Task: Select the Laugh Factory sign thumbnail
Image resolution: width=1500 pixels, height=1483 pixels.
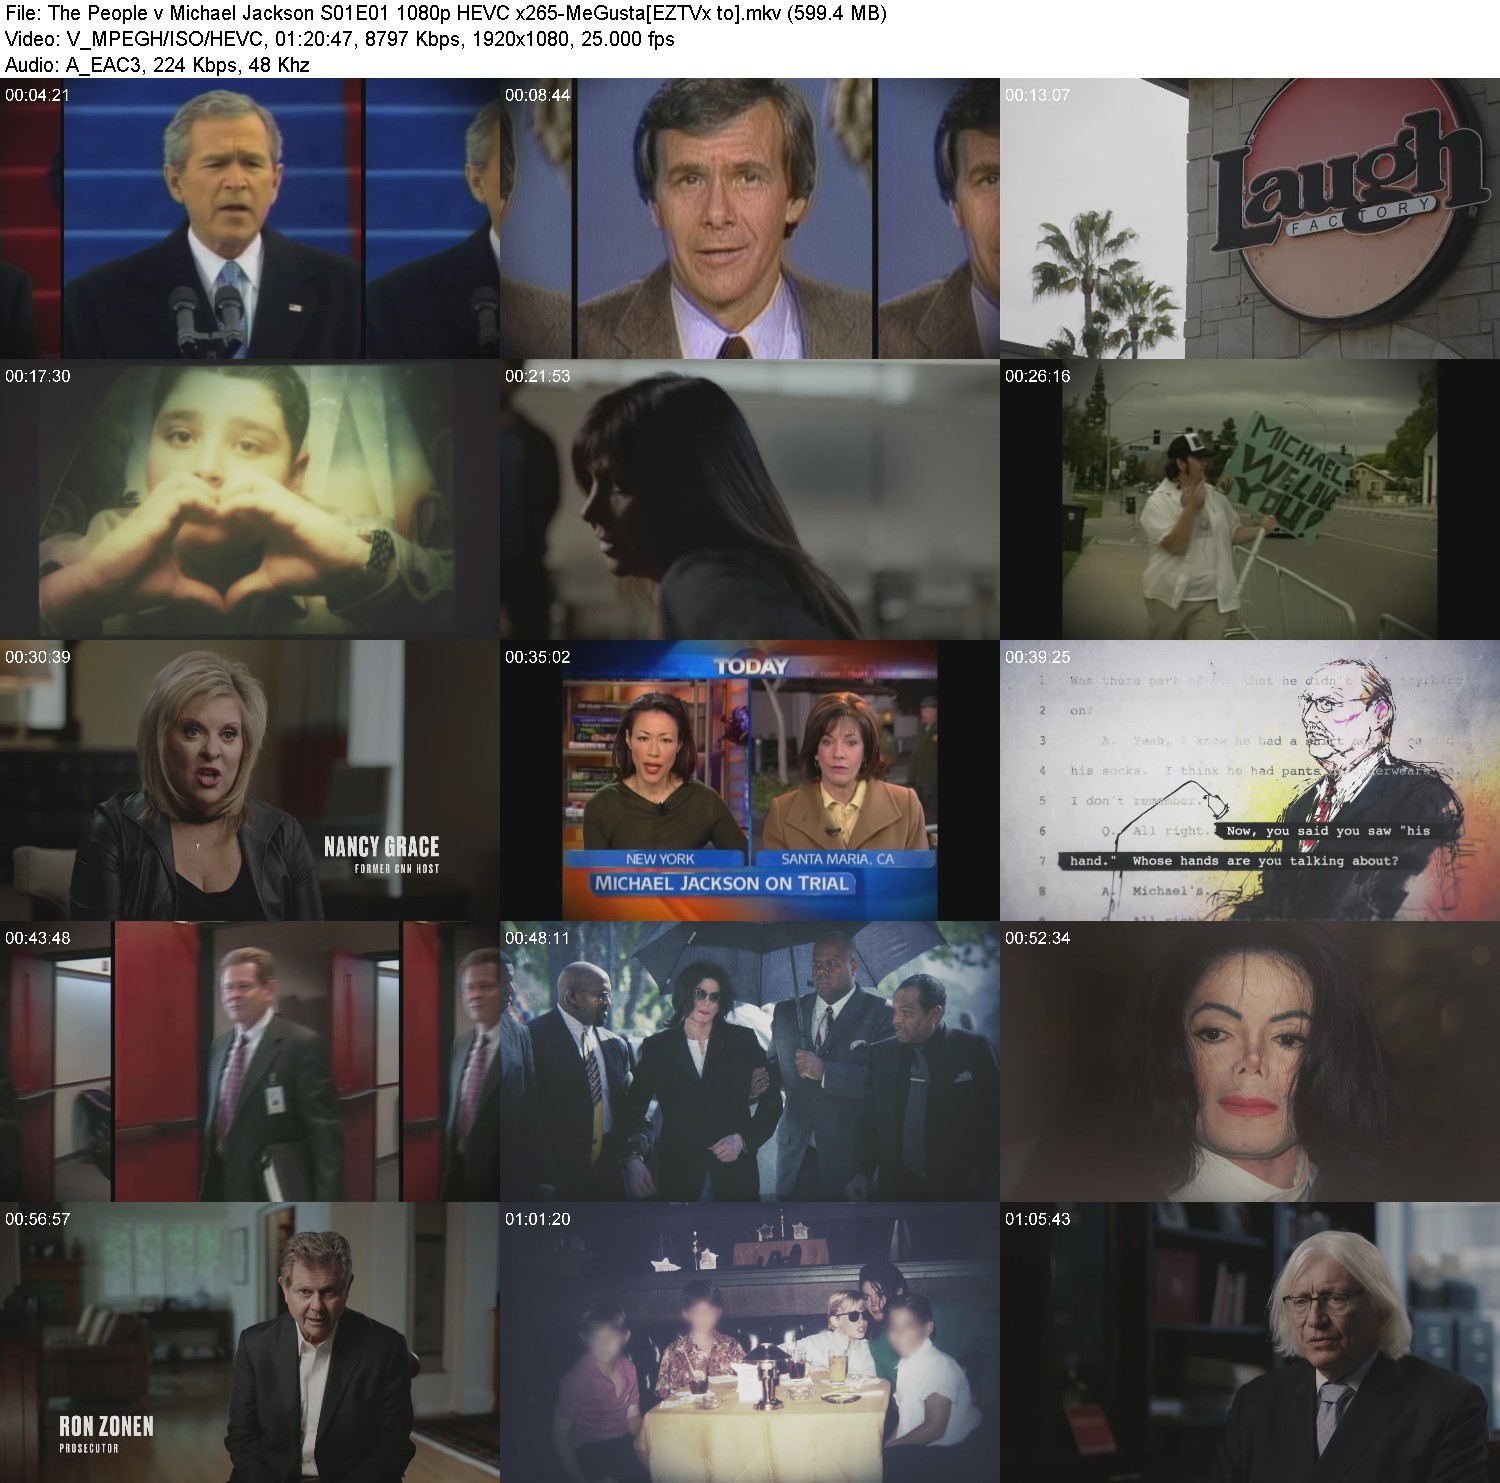Action: pos(1250,218)
